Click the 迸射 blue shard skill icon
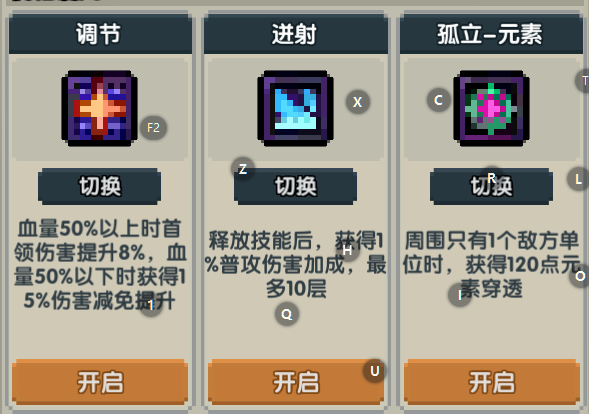589x414 pixels. [296, 108]
